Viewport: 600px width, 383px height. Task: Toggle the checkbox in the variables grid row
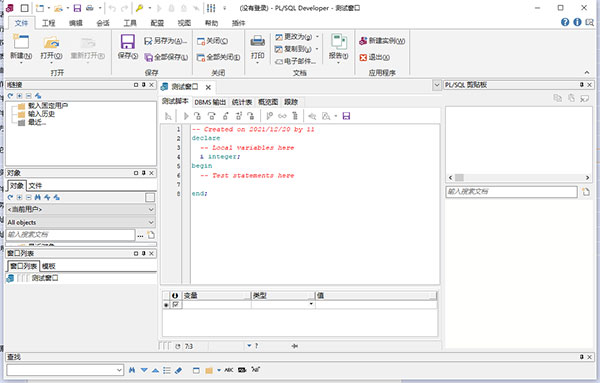pyautogui.click(x=175, y=305)
